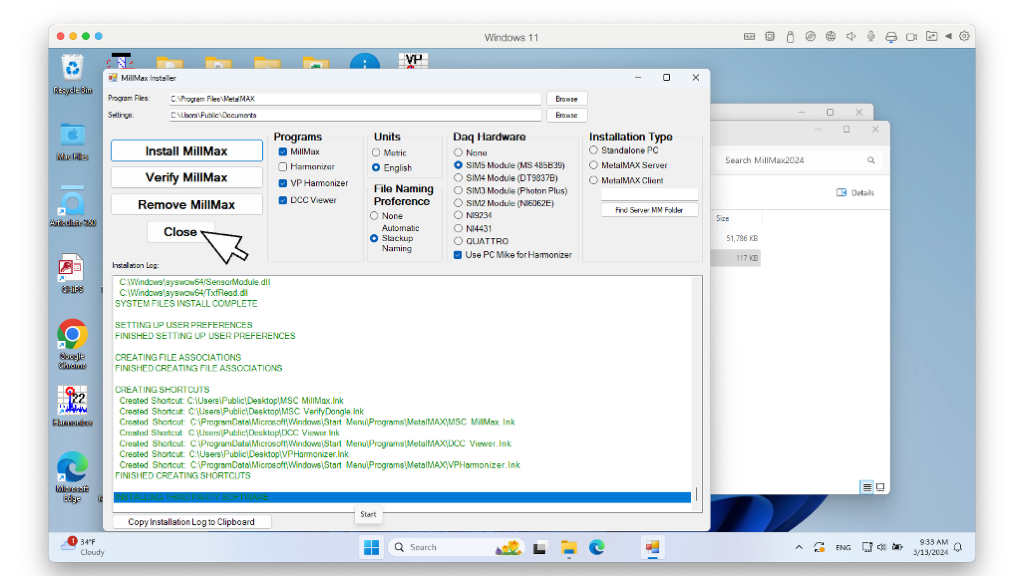Open the notification bell in the taskbar

(958, 547)
